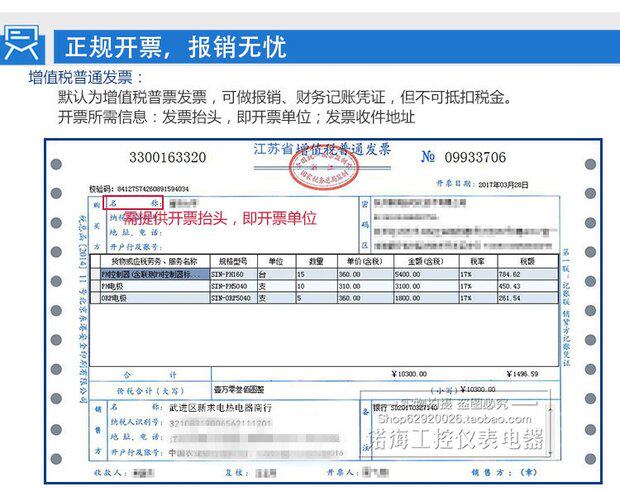The width and height of the screenshot is (620, 491).
Task: Click the "开票人" label at the bottom
Action: point(342,472)
